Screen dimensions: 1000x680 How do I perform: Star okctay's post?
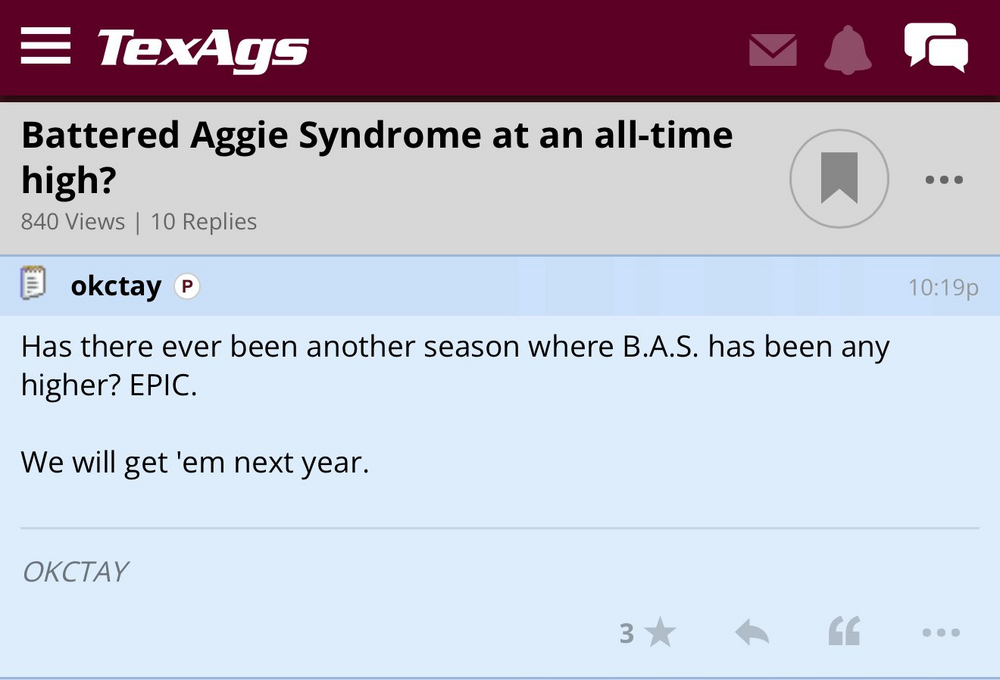pos(659,632)
